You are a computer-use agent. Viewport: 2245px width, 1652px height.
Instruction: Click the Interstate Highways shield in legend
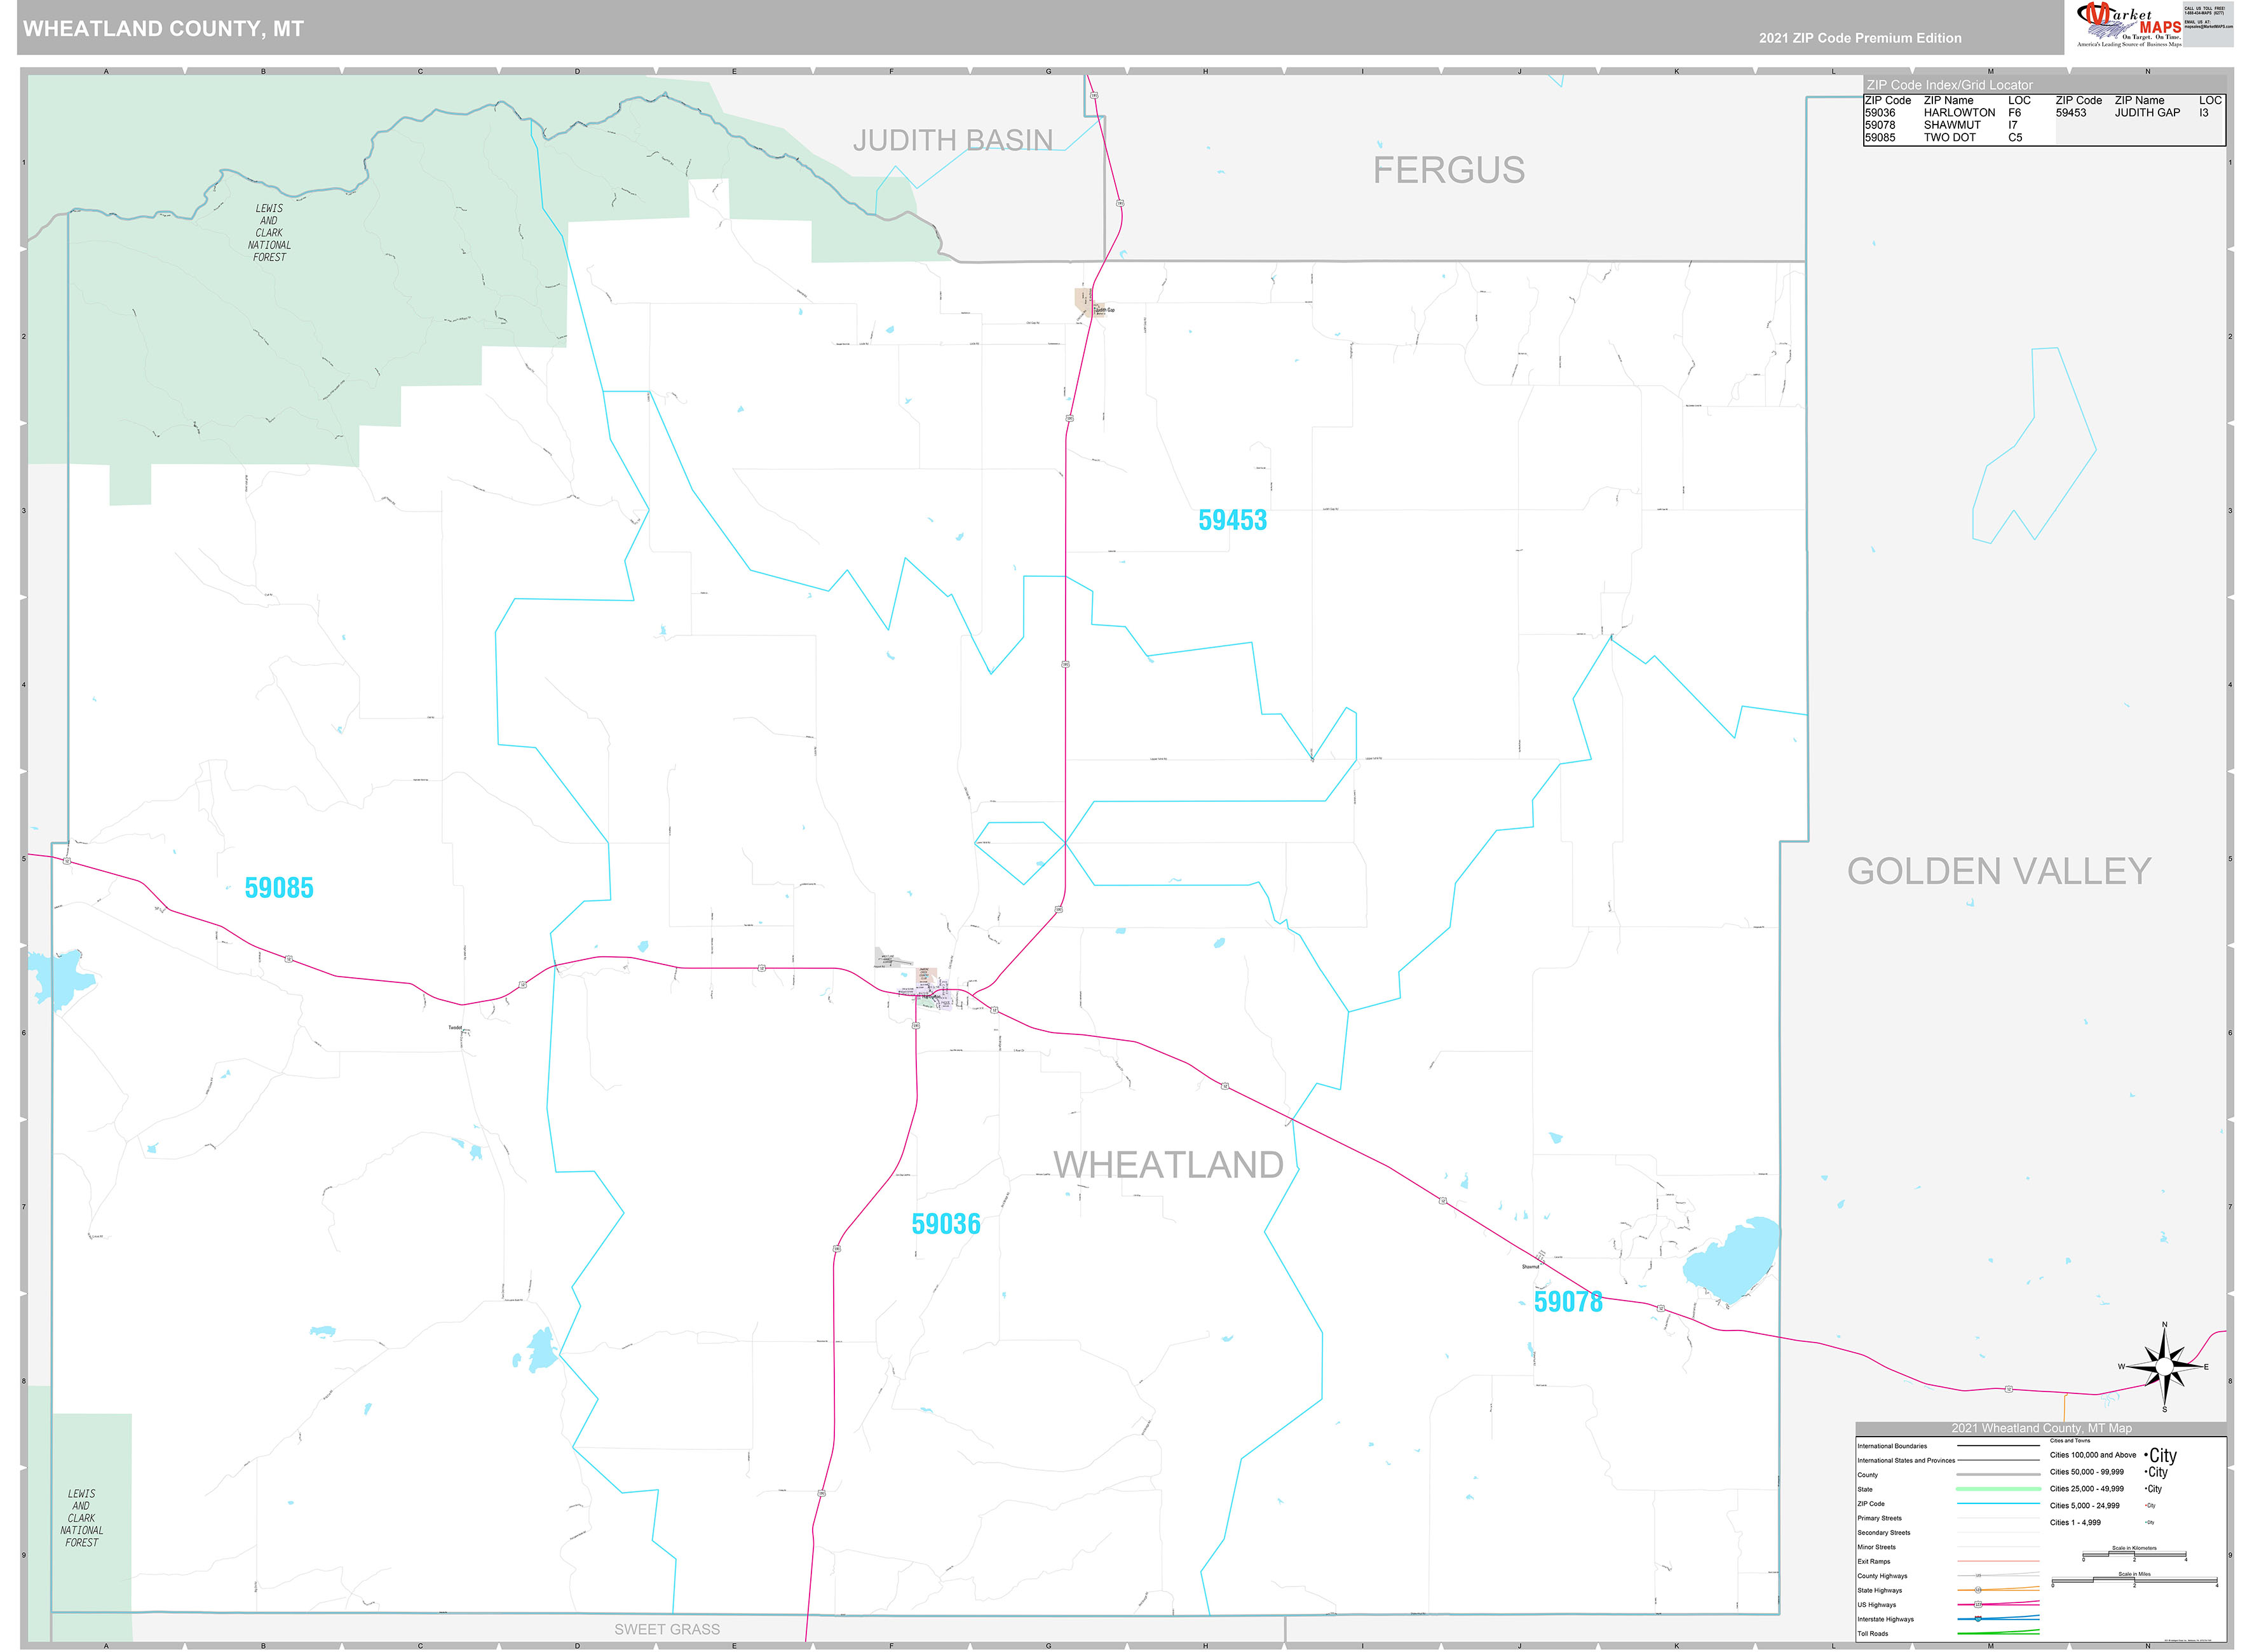click(1977, 1618)
